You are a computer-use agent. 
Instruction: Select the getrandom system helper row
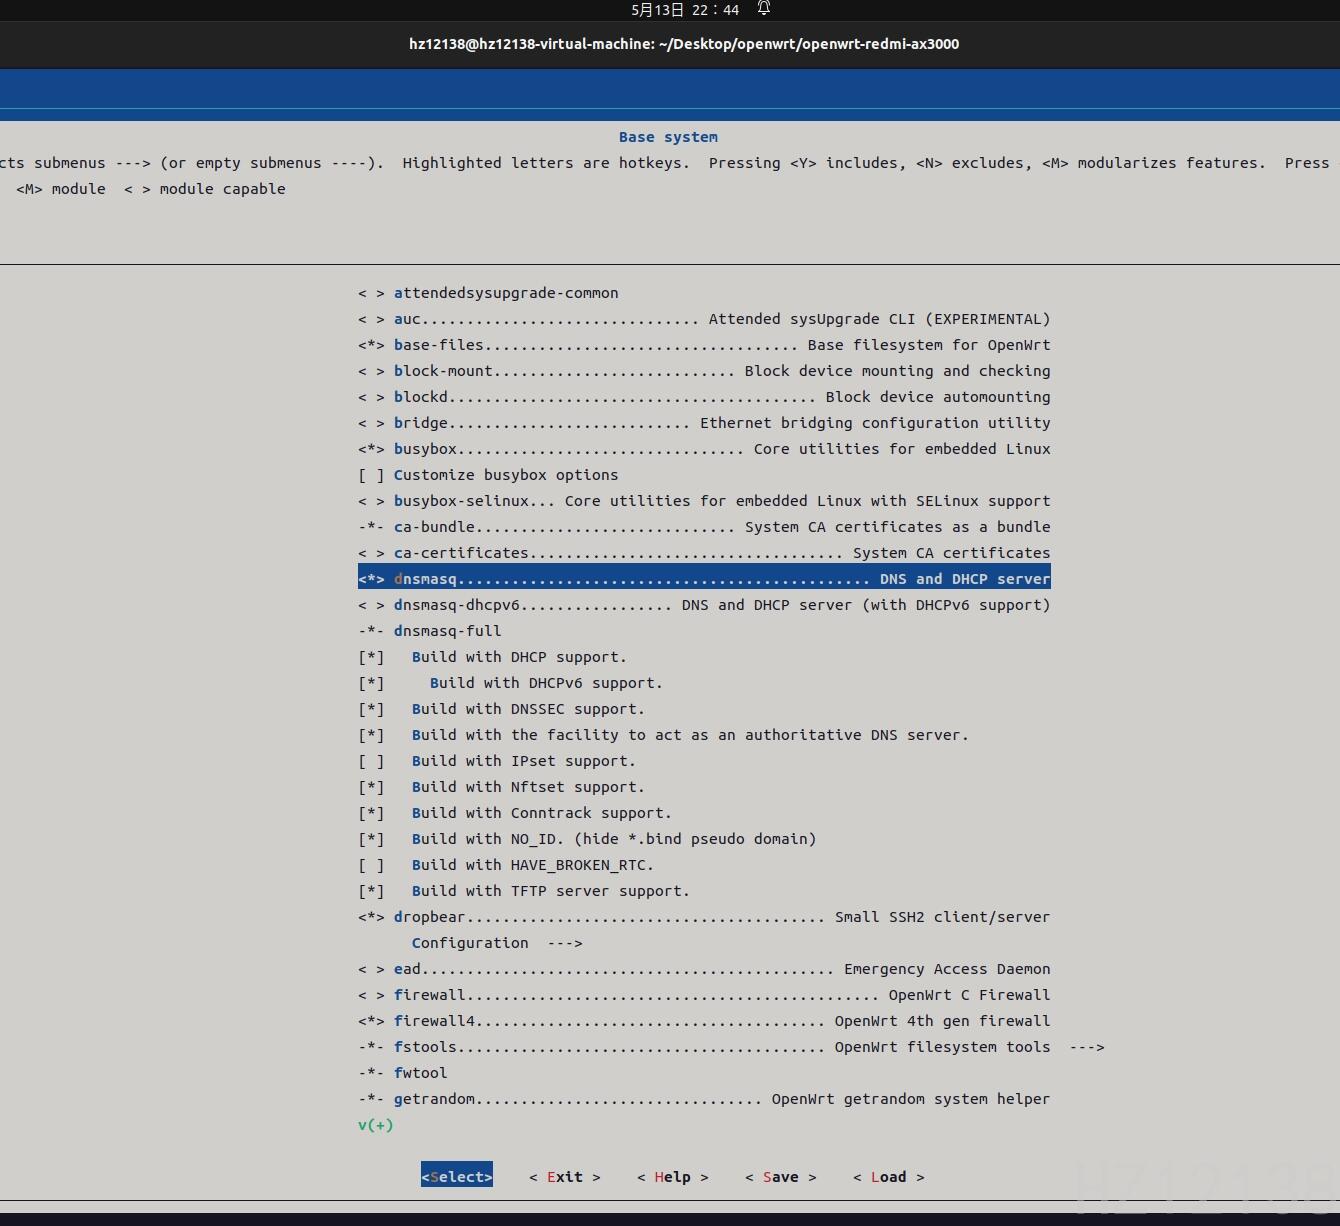click(x=704, y=1099)
